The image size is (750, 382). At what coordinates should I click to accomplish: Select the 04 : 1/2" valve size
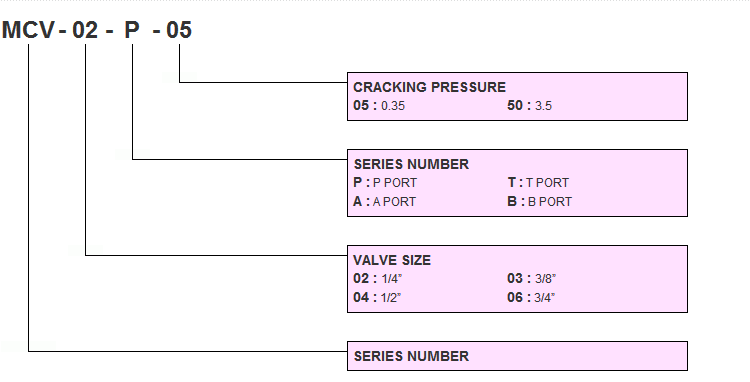377,297
